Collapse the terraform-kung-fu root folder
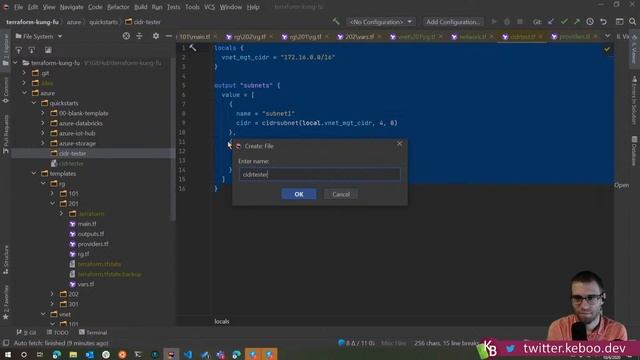The width and height of the screenshot is (640, 360). click(16, 63)
